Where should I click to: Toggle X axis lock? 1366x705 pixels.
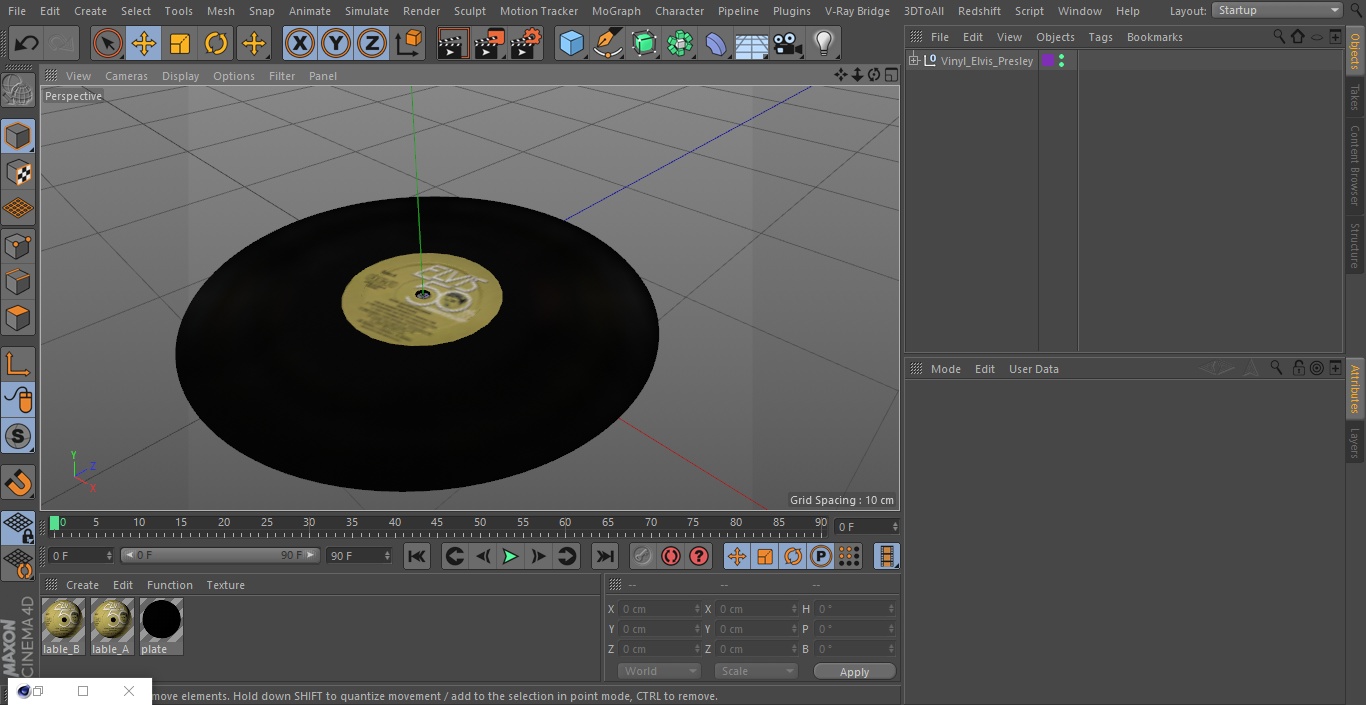[x=300, y=44]
